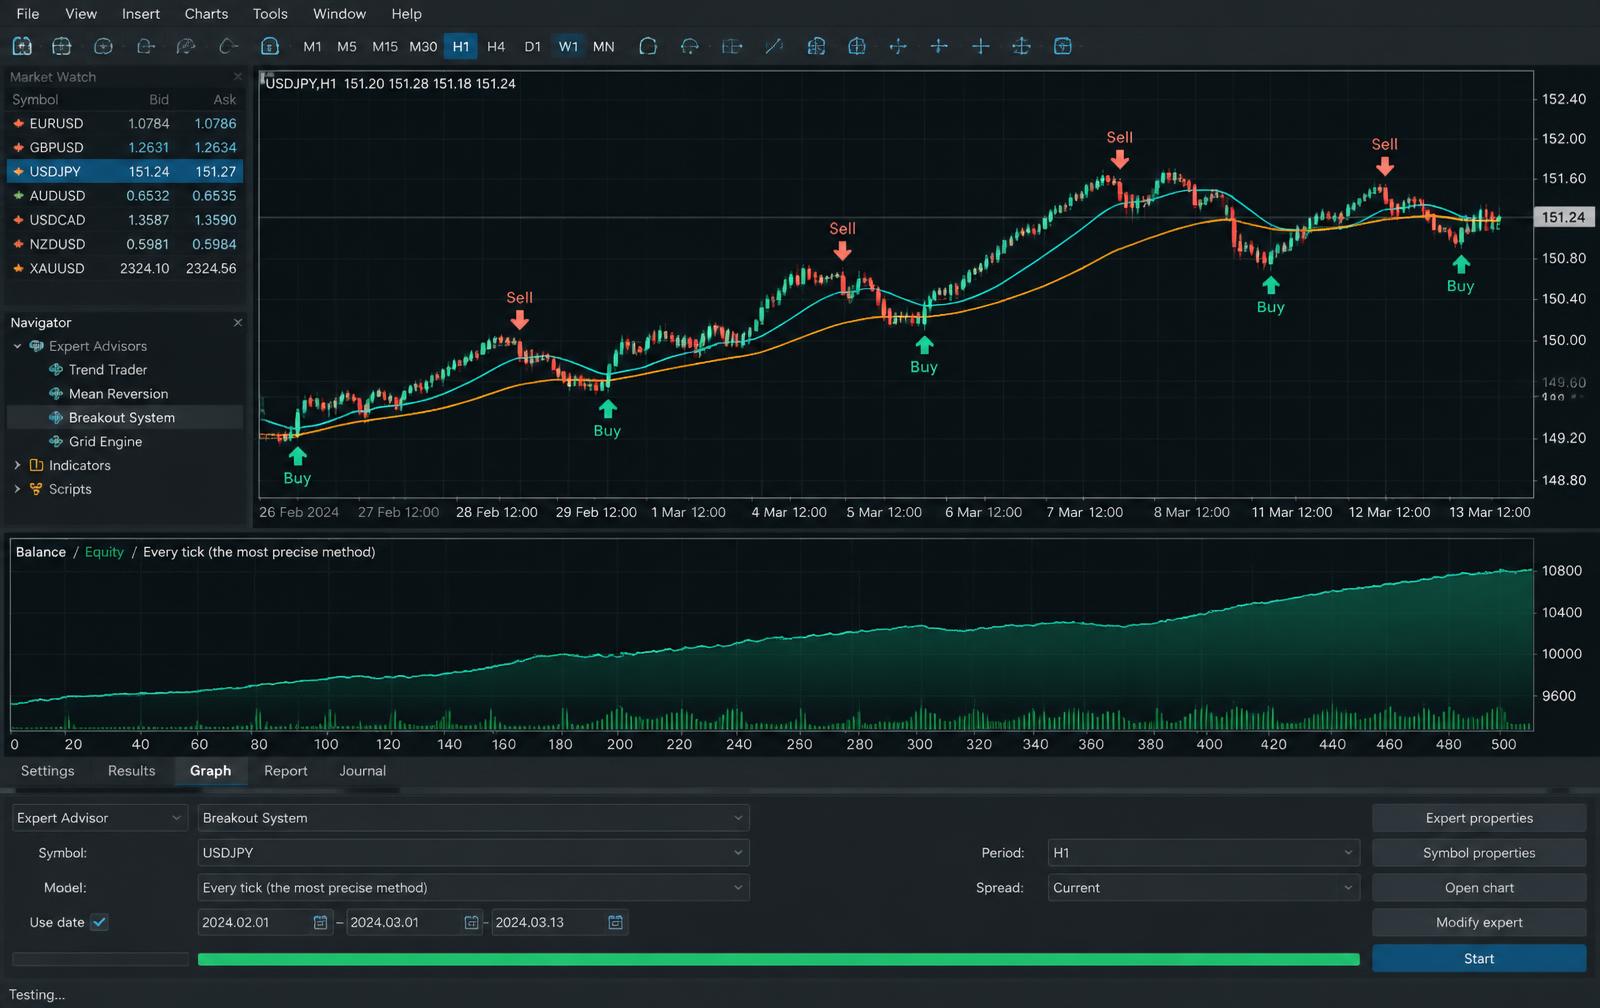1600x1008 pixels.
Task: Click the EURUSD symbol icon in Market Watch
Action: (18, 123)
